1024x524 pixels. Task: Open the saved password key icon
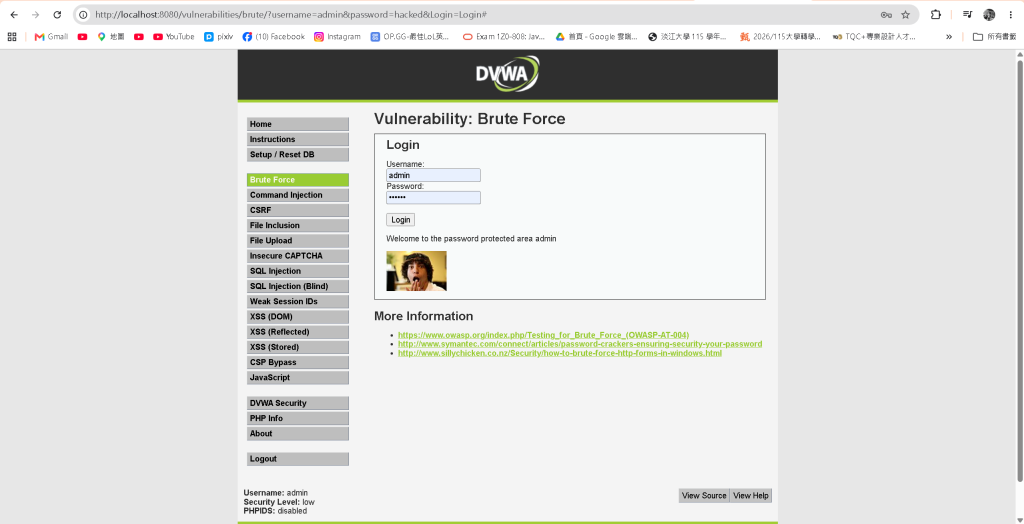(886, 14)
